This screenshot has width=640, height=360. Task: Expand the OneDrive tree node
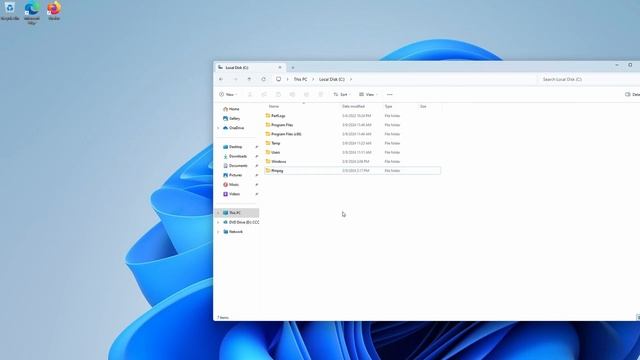pos(218,128)
